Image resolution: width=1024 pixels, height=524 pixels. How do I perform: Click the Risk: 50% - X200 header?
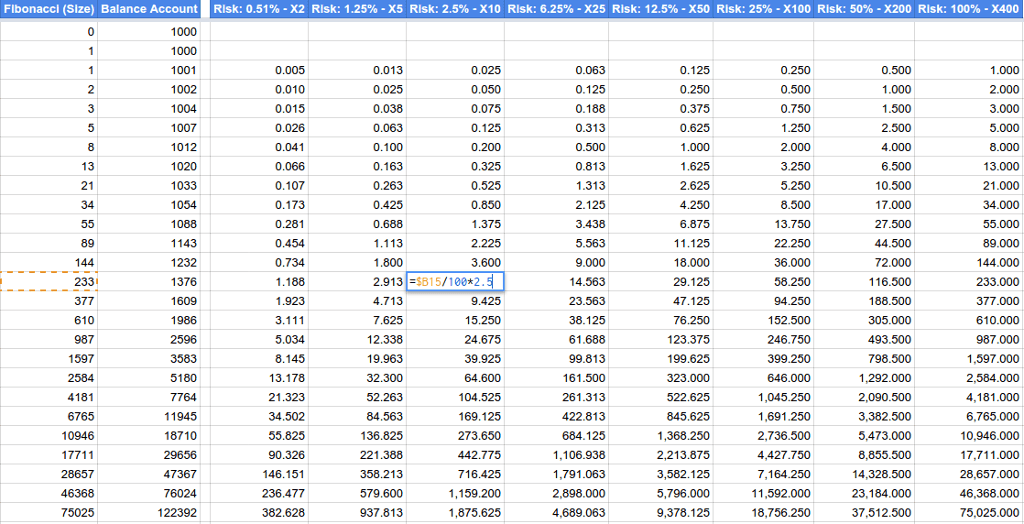coord(864,10)
